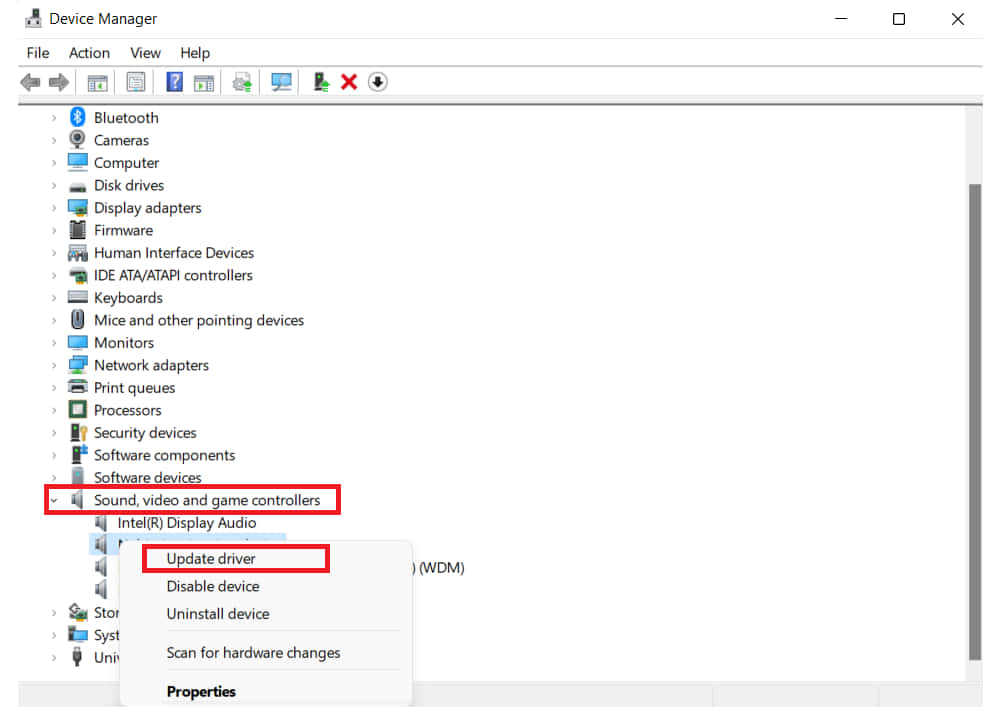Click the Device Manager title bar icon
Viewport: 992px width, 722px height.
click(33, 19)
